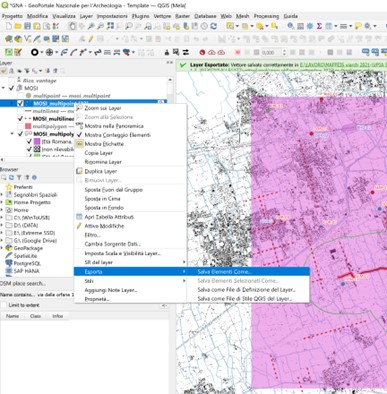This screenshot has width=387, height=394.
Task: Toggle visibility of MOSI_multipoint selected layer
Action: tap(20, 103)
